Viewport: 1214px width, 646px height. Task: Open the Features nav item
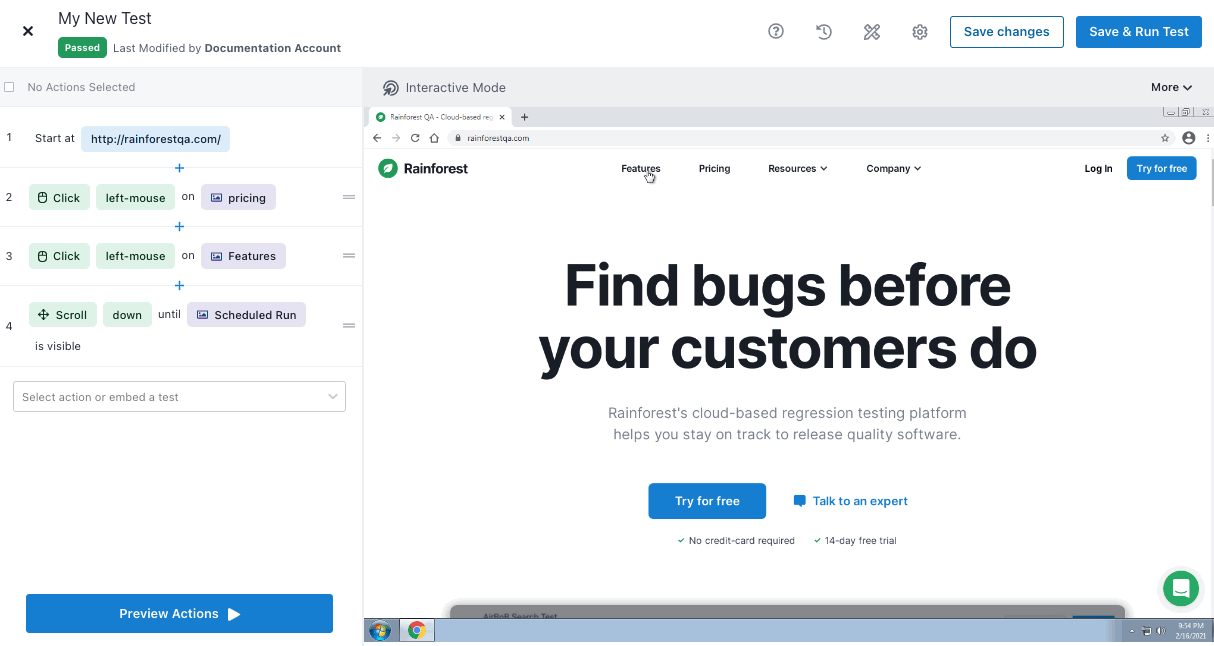(641, 169)
